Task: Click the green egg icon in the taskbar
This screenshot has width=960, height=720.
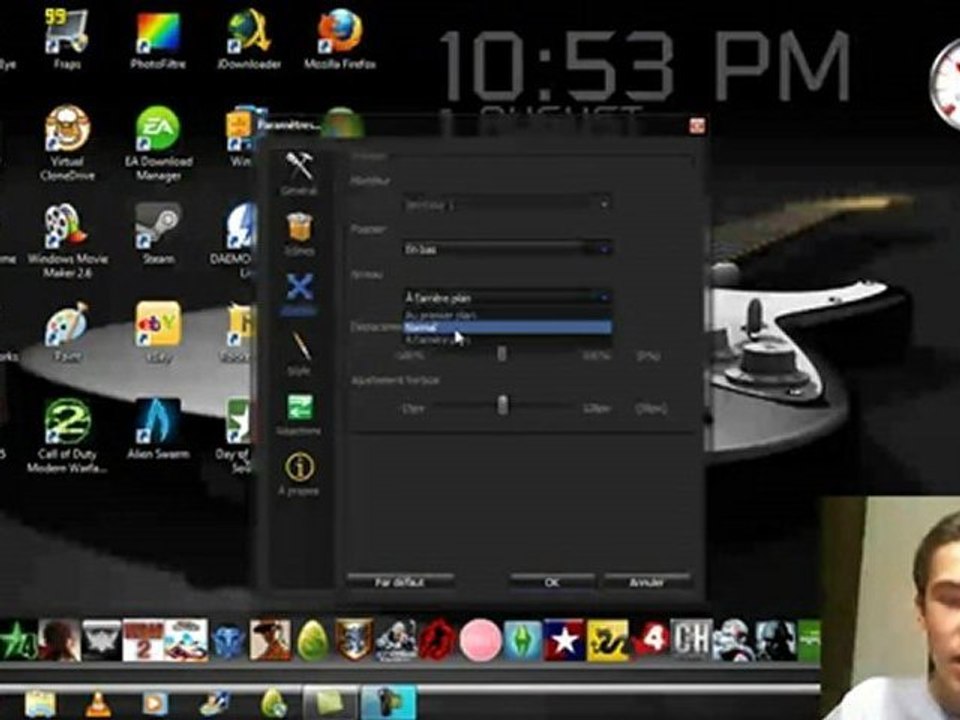Action: (x=273, y=702)
